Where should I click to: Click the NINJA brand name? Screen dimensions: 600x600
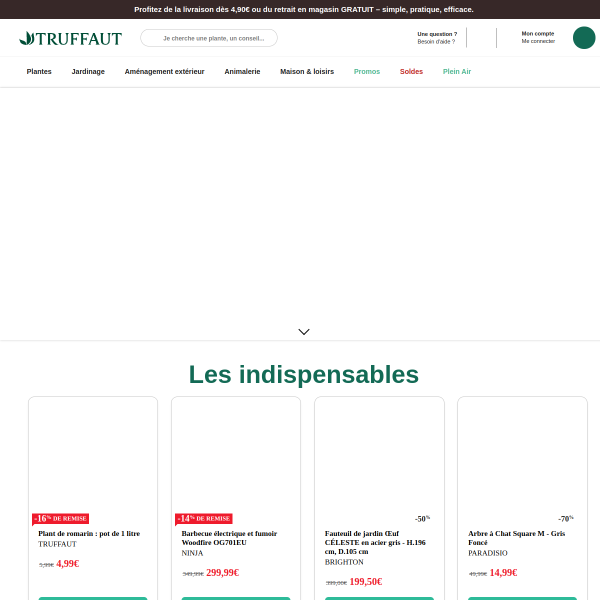(x=192, y=553)
